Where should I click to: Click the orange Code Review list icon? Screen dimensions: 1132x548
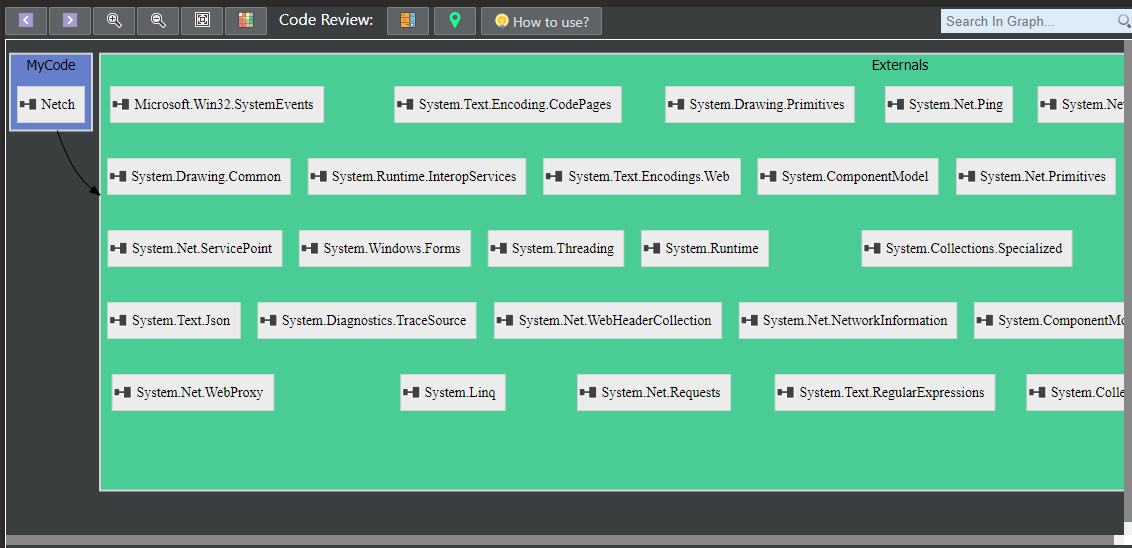pos(408,21)
